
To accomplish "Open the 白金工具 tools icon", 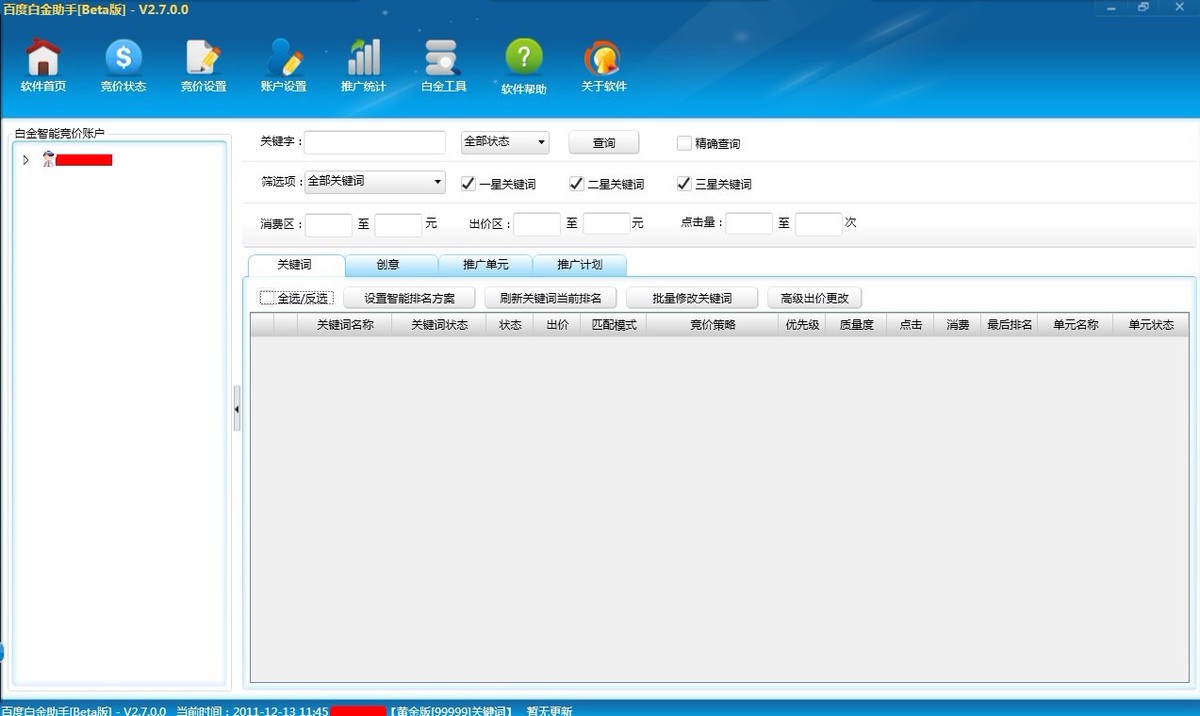I will (x=443, y=59).
